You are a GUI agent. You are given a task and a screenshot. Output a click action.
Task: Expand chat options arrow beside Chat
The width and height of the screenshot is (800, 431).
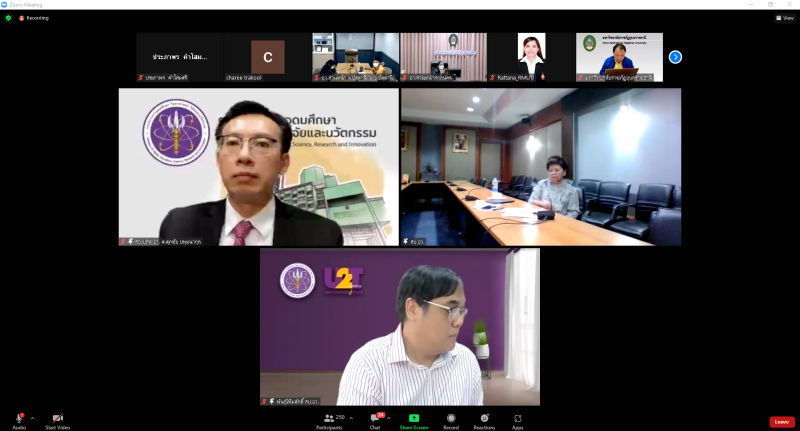click(389, 418)
